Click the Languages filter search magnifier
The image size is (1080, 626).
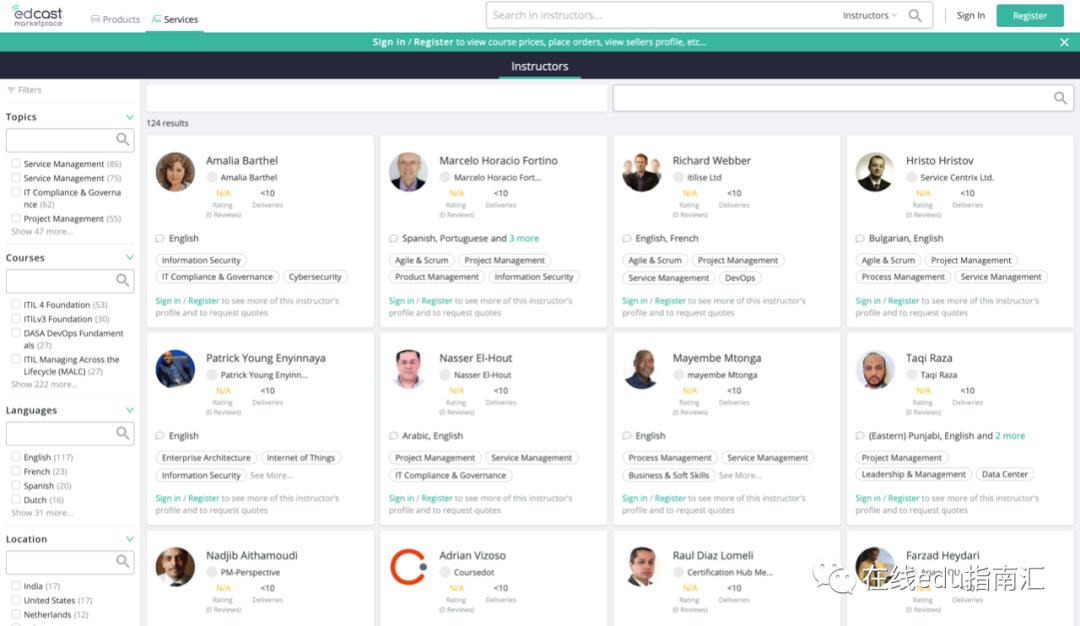tap(123, 432)
